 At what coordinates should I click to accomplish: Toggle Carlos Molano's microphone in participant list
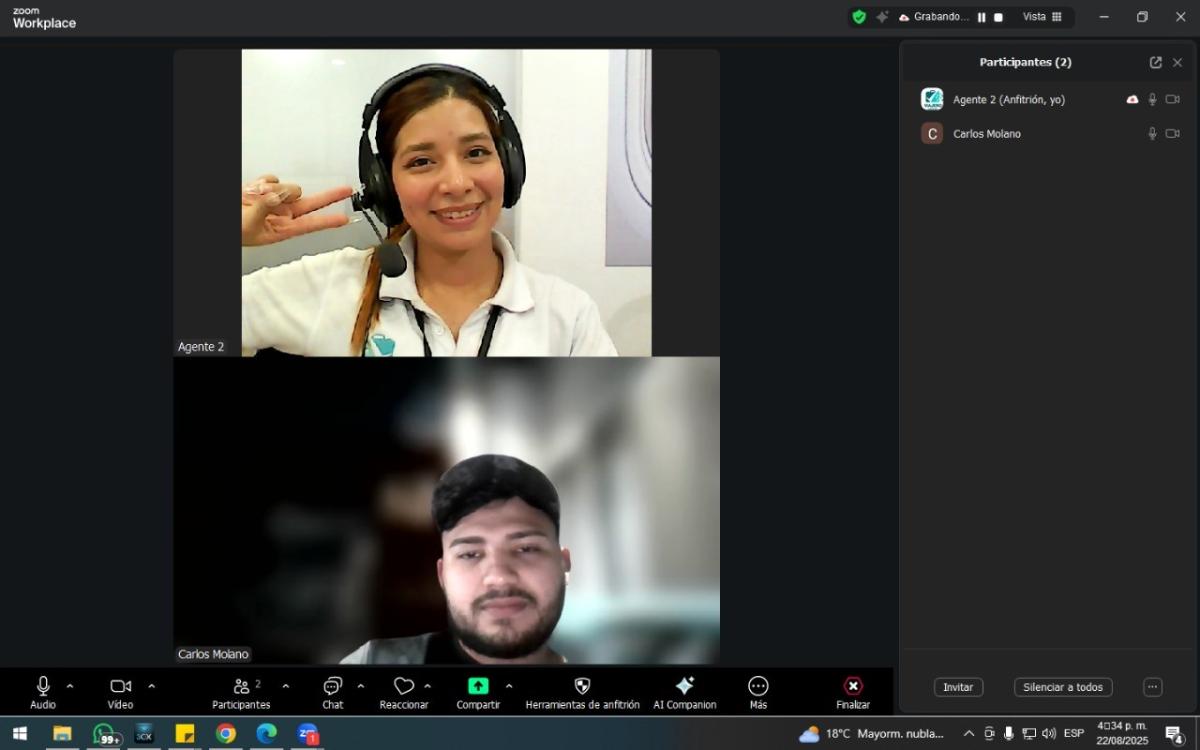click(1152, 134)
